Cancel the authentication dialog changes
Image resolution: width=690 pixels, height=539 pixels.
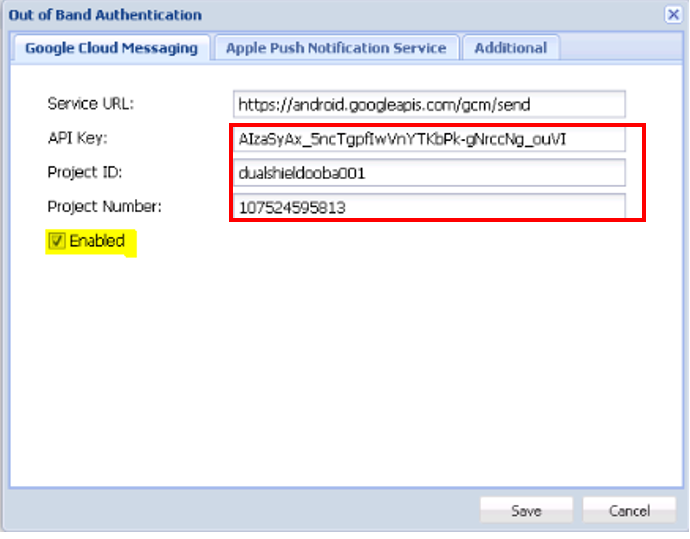pyautogui.click(x=629, y=510)
